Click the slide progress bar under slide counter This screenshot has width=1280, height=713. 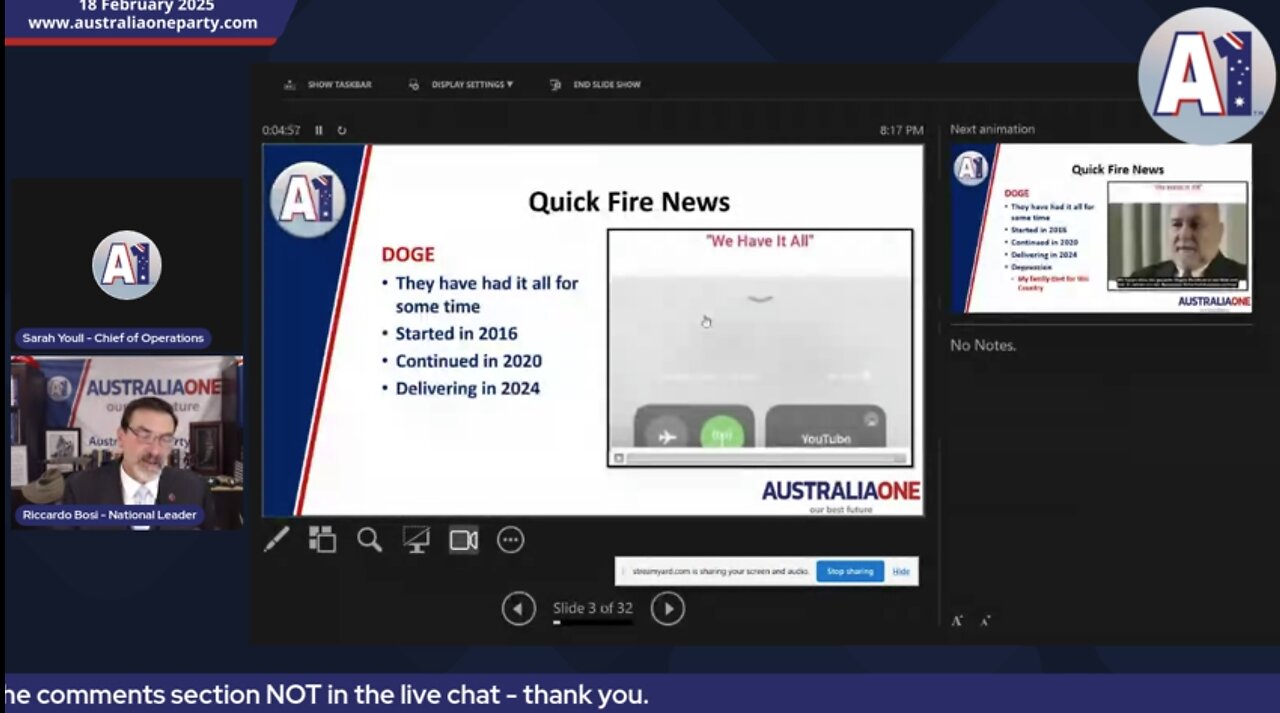click(x=593, y=622)
